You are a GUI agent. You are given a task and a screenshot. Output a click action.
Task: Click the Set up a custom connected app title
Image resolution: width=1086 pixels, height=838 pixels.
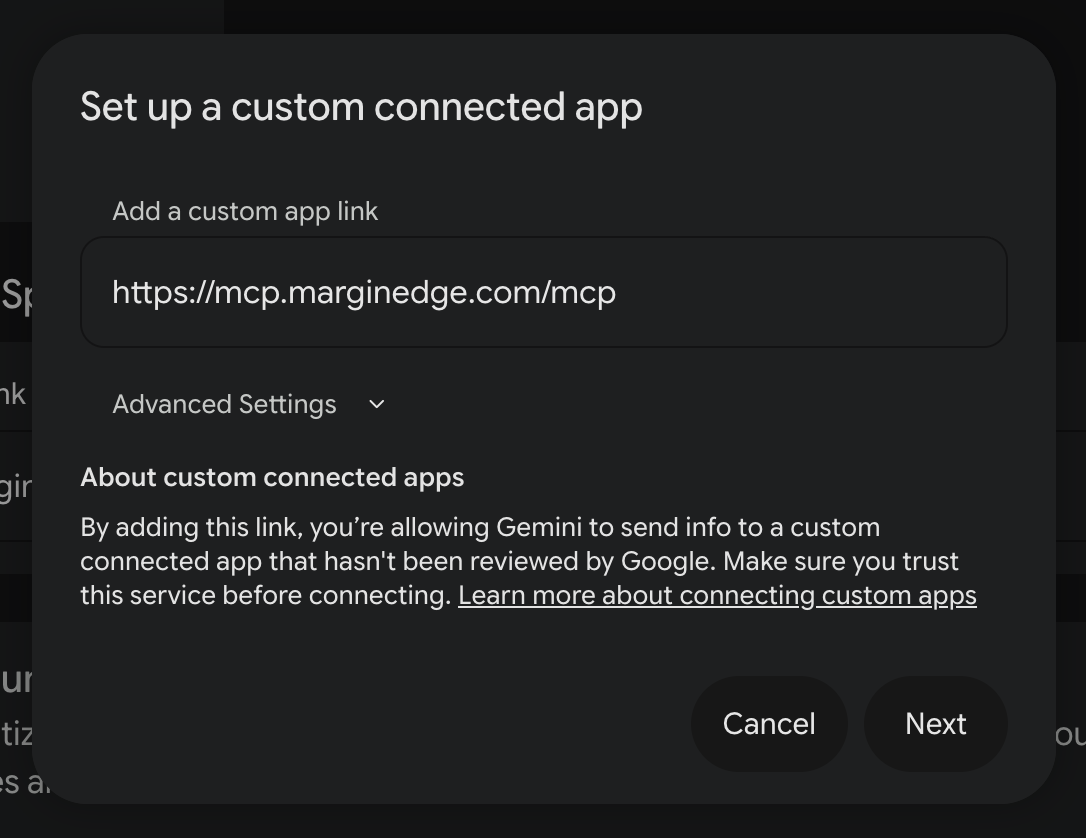coord(362,107)
